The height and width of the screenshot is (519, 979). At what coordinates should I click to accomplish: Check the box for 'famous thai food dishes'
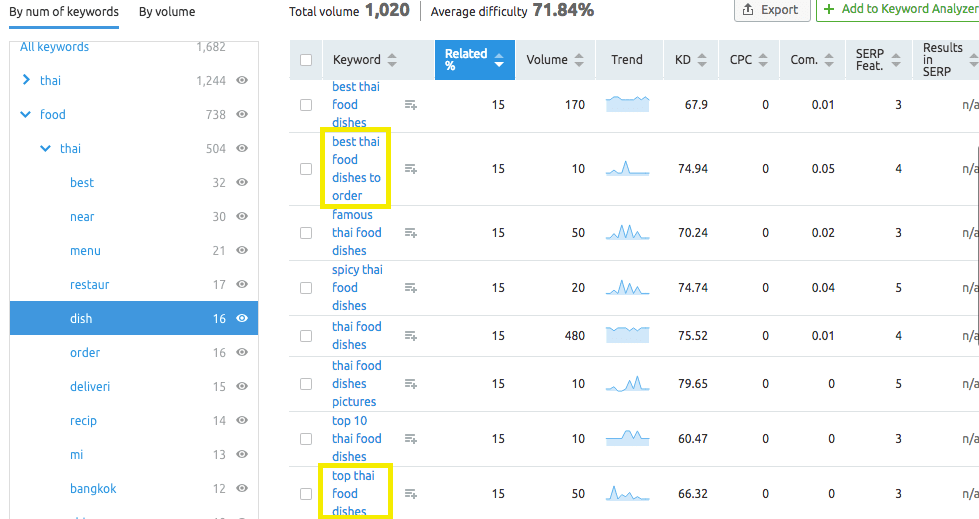[x=306, y=233]
